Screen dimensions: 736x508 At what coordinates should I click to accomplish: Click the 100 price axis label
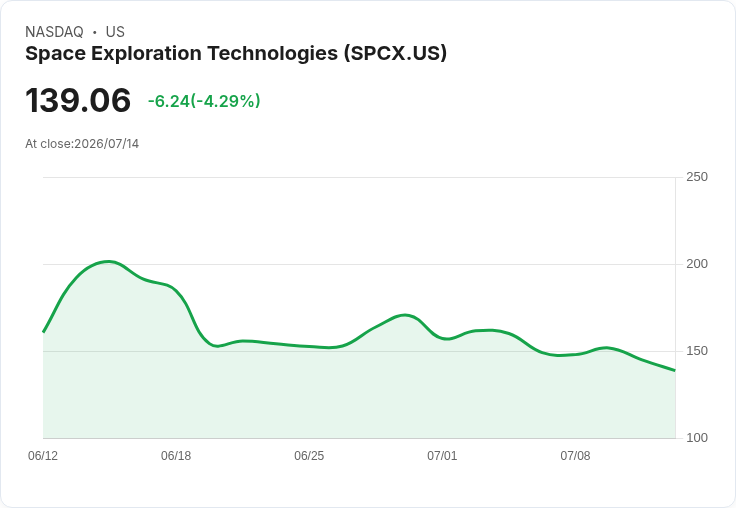(x=697, y=438)
